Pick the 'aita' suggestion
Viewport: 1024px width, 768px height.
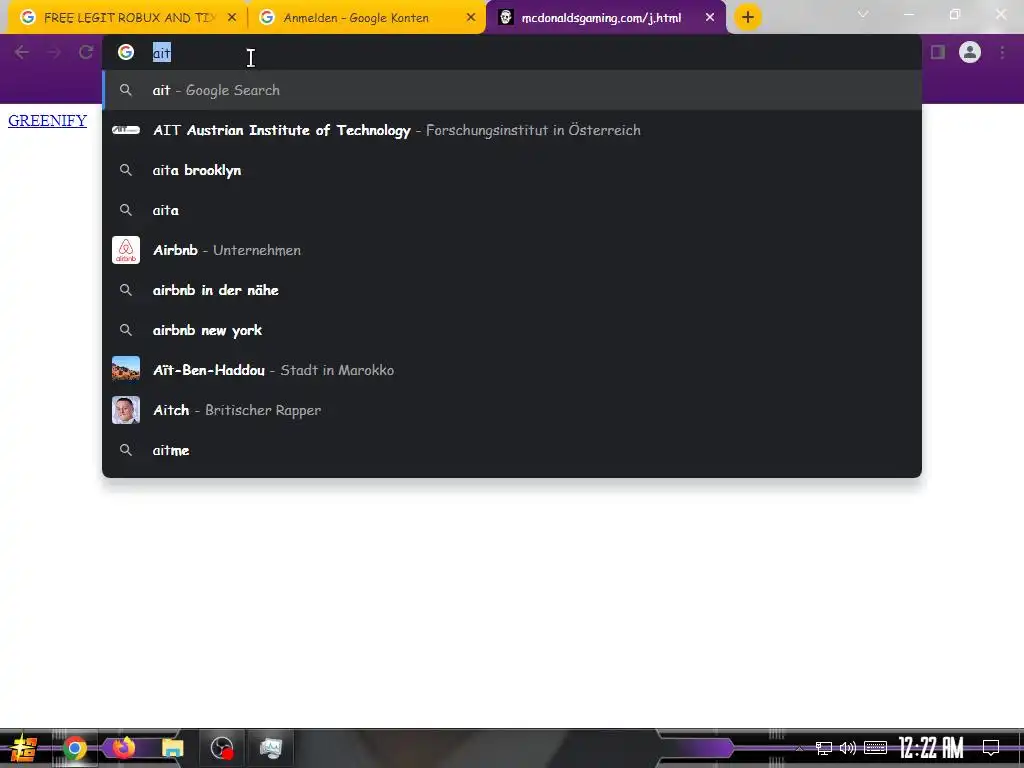click(x=512, y=210)
